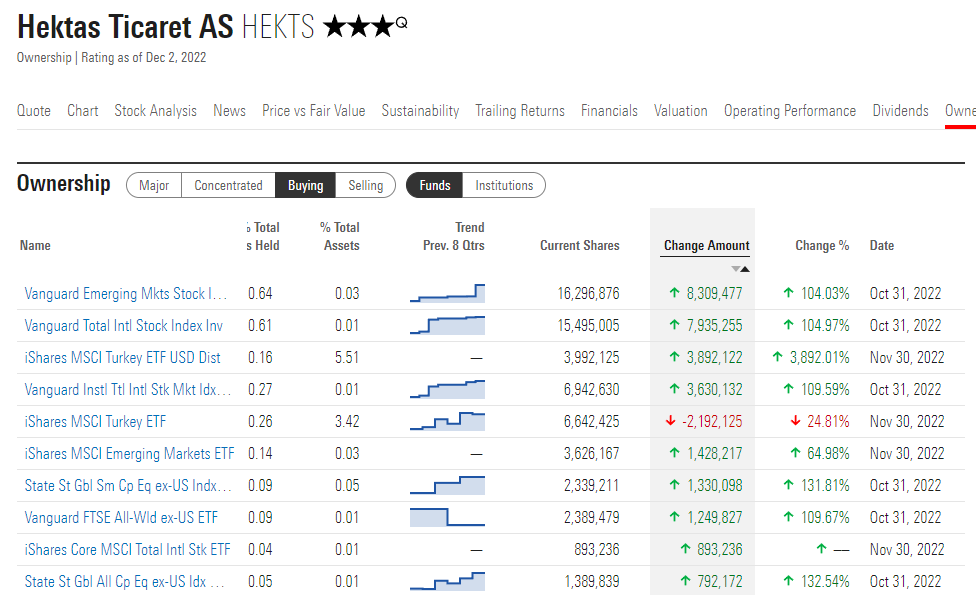Open the Dividends tab
Viewport: 976px width, 595px height.
pyautogui.click(x=900, y=111)
